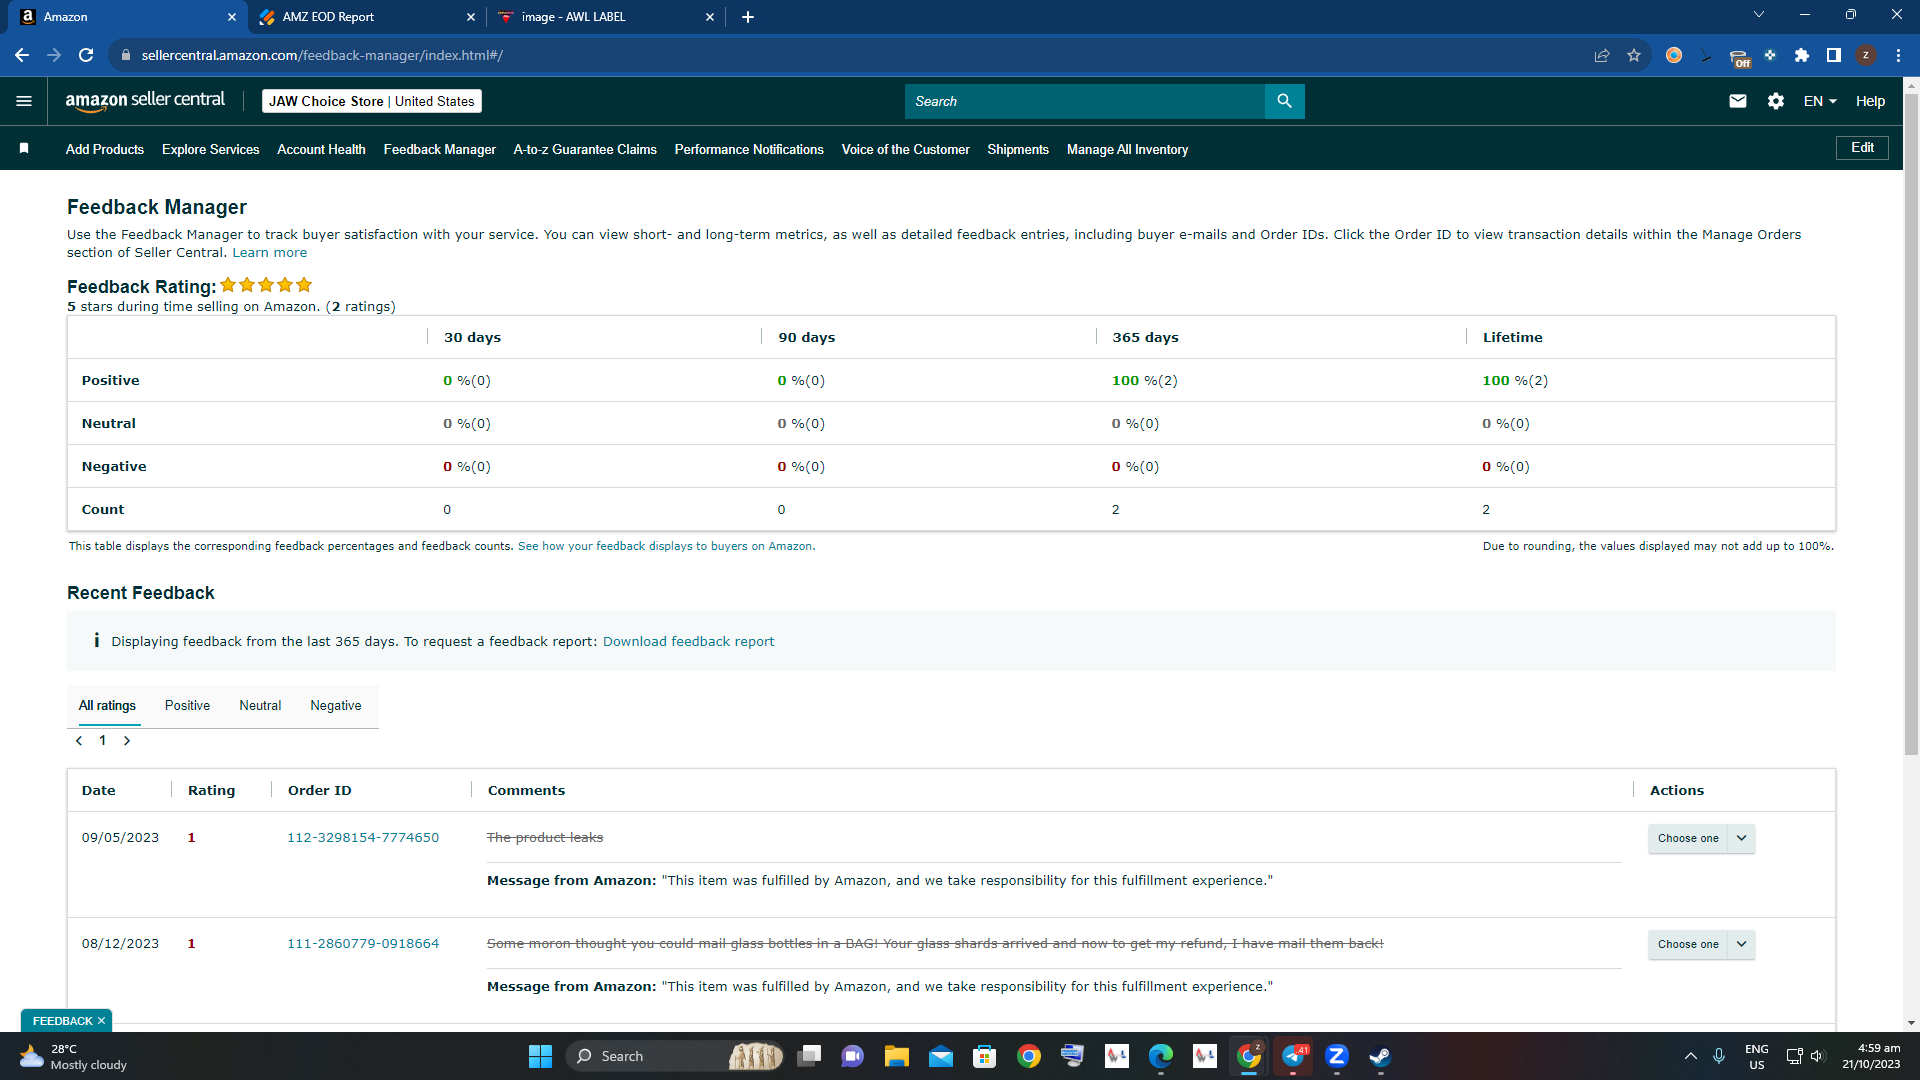1920x1080 pixels.
Task: Open the Chrome tab search chevron
Action: pyautogui.click(x=1759, y=15)
